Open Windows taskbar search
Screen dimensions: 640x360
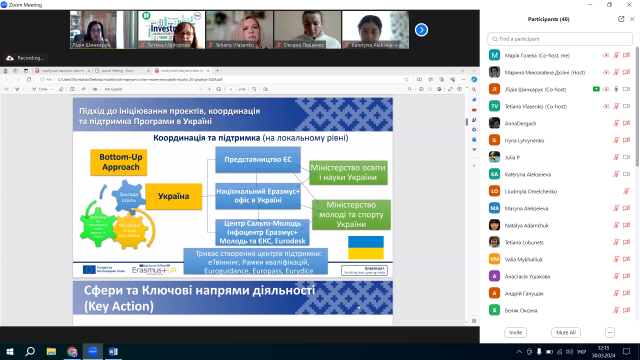pos(30,351)
